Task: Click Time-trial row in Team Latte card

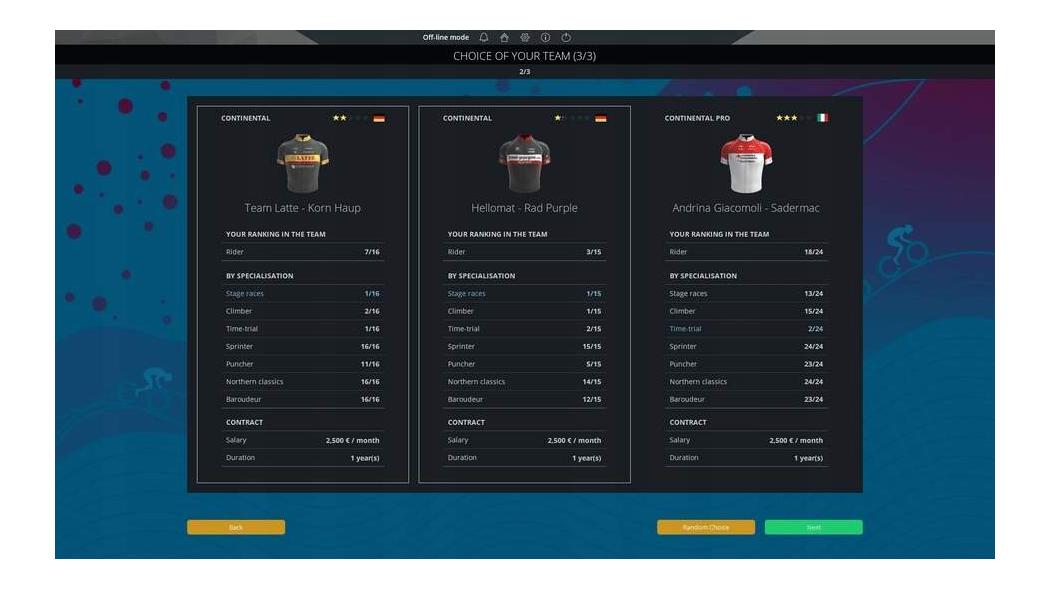Action: point(303,329)
